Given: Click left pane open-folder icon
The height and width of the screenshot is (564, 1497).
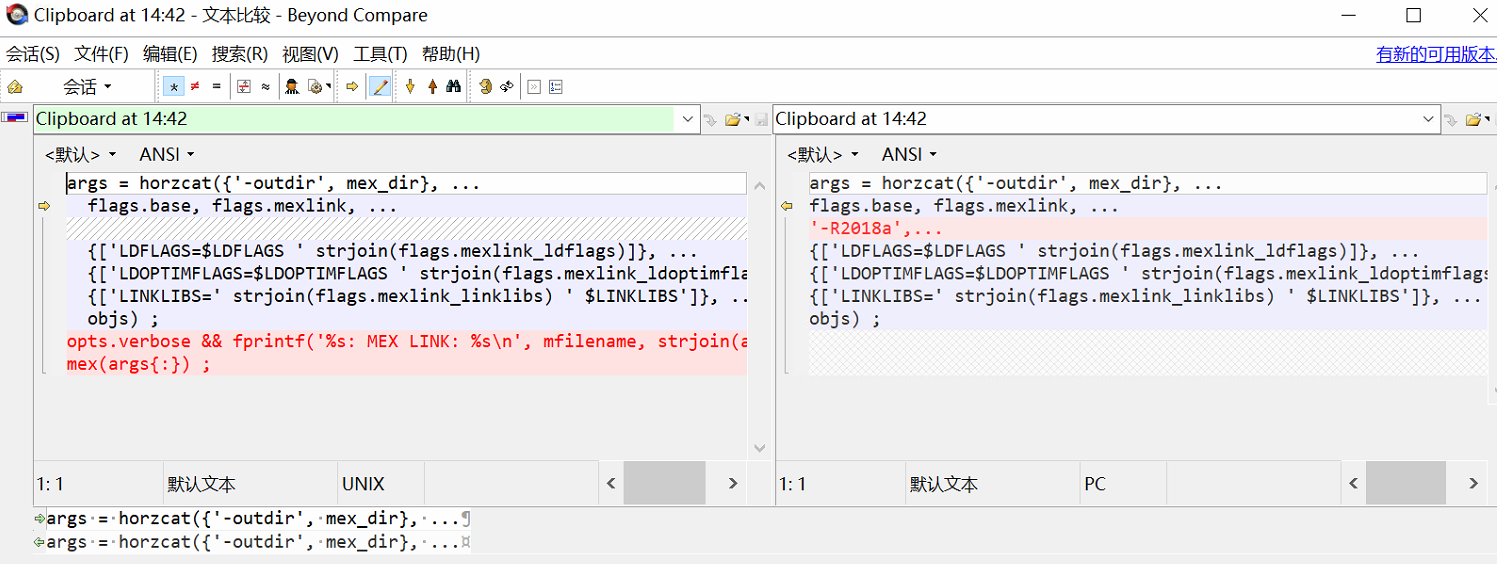Looking at the screenshot, I should 732,120.
